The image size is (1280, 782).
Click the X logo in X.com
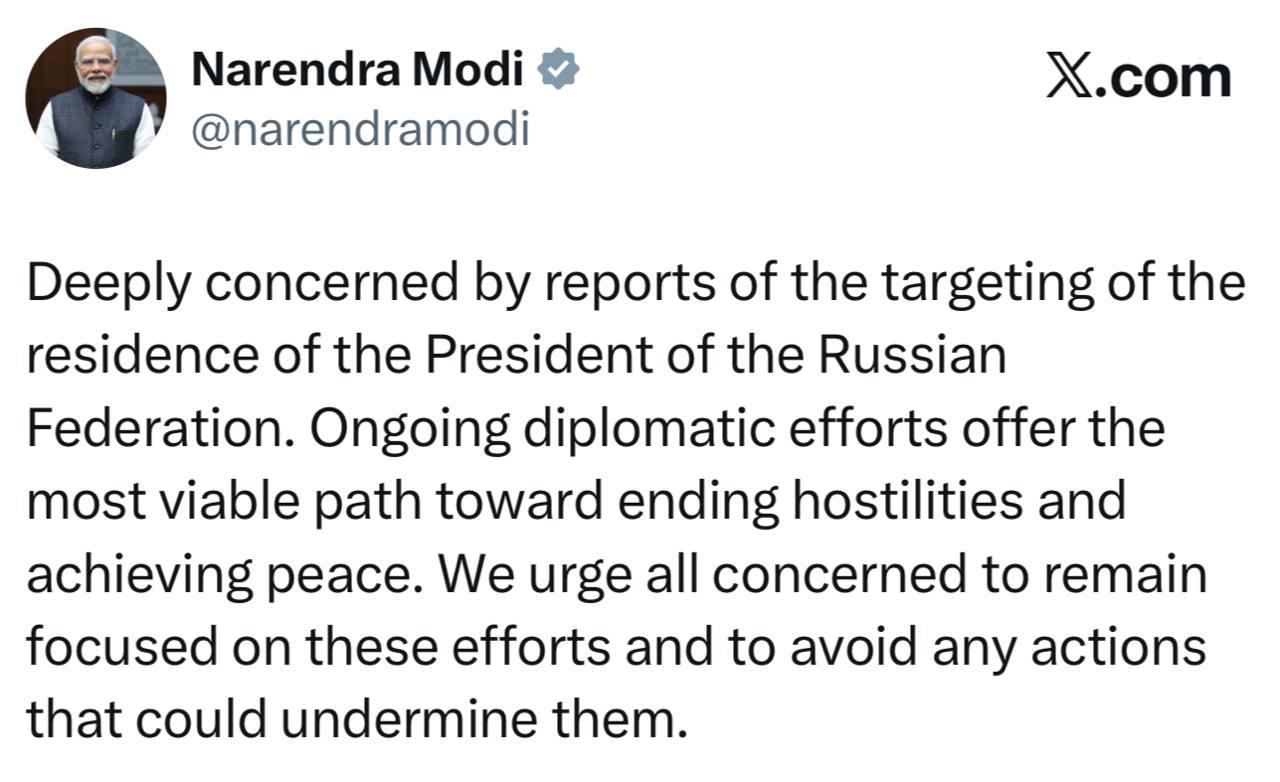coord(1069,77)
